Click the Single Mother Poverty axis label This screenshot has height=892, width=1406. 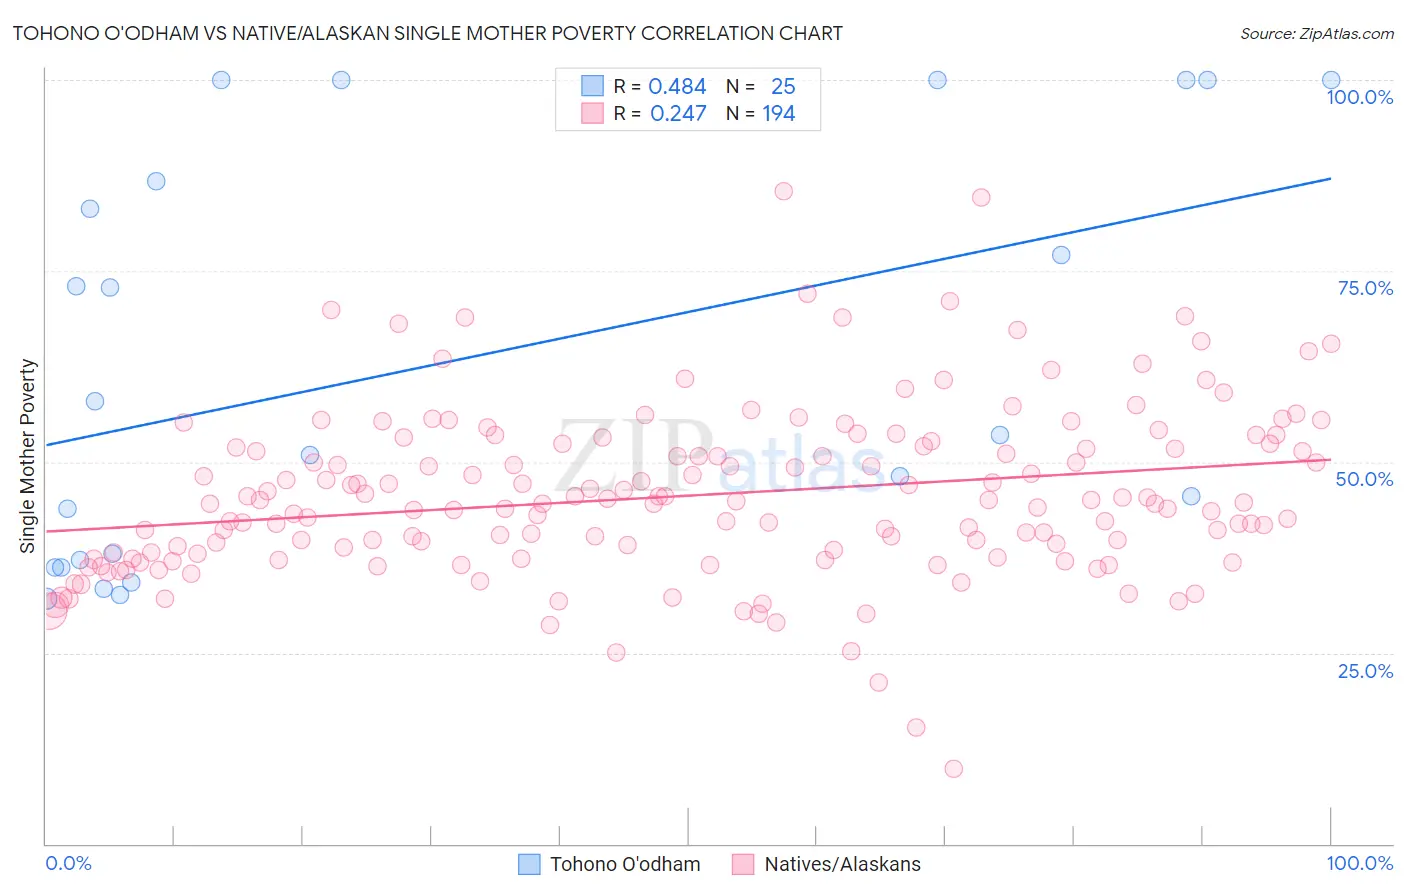tap(28, 456)
